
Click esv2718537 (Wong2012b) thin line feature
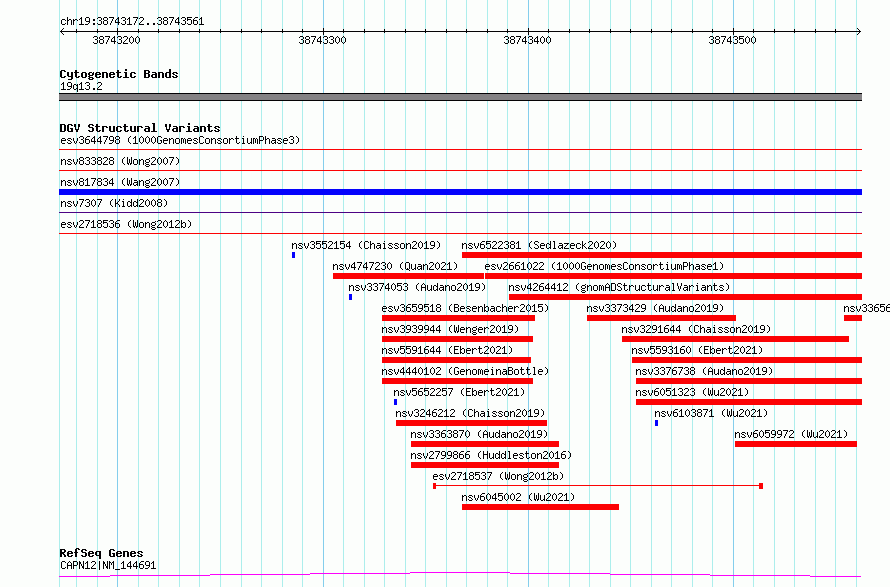[x=598, y=486]
